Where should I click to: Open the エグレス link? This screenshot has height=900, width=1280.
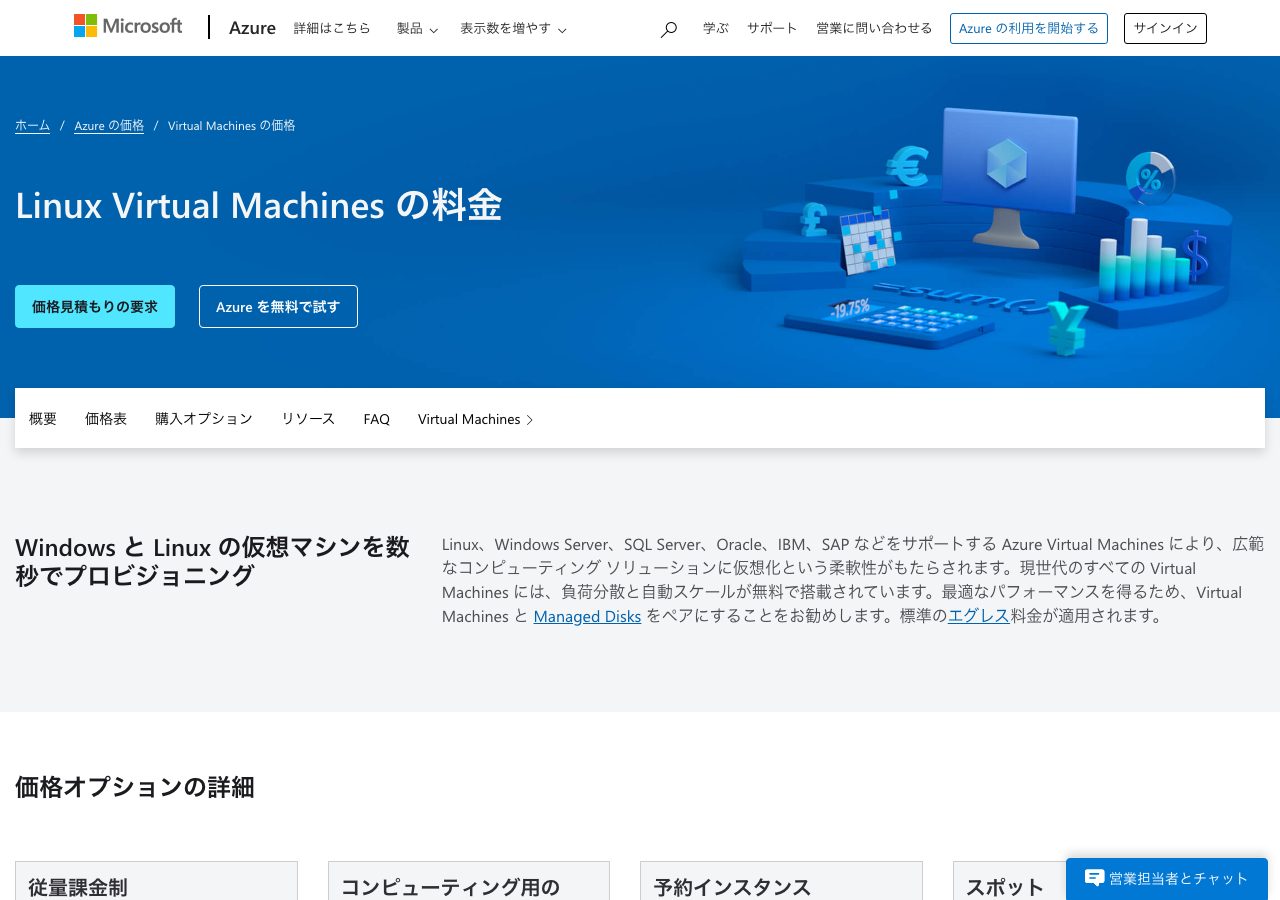point(979,616)
